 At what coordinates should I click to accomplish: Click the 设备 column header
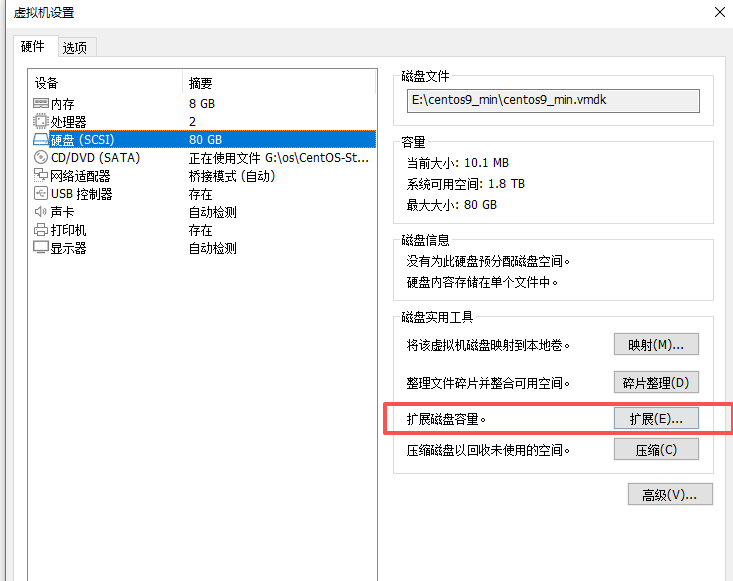46,83
